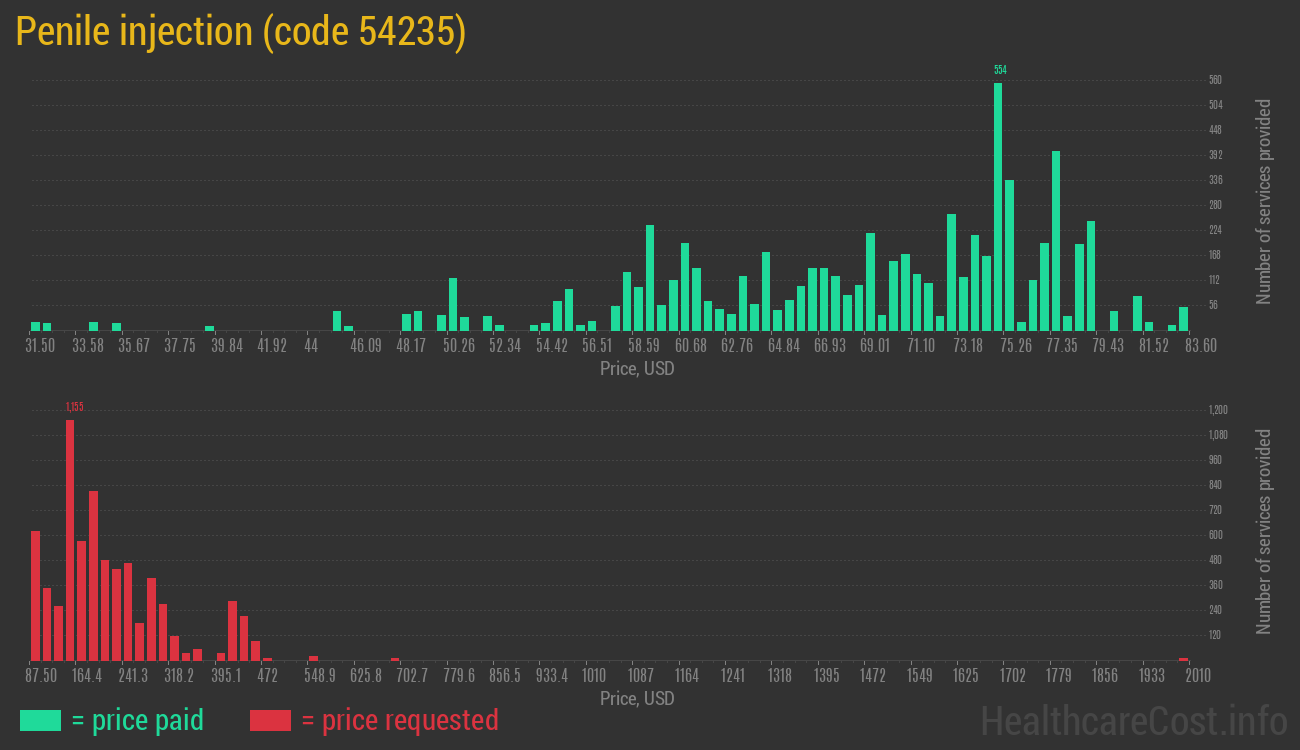1300x750 pixels.
Task: Click the "Penile injection (code 54235)" chart title
Action: click(x=241, y=32)
